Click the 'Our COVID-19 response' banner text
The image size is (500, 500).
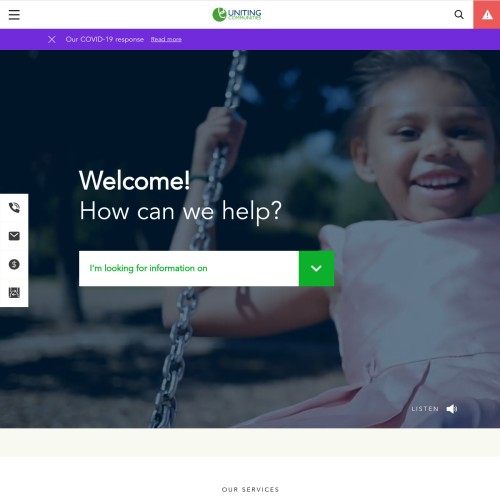click(x=105, y=39)
